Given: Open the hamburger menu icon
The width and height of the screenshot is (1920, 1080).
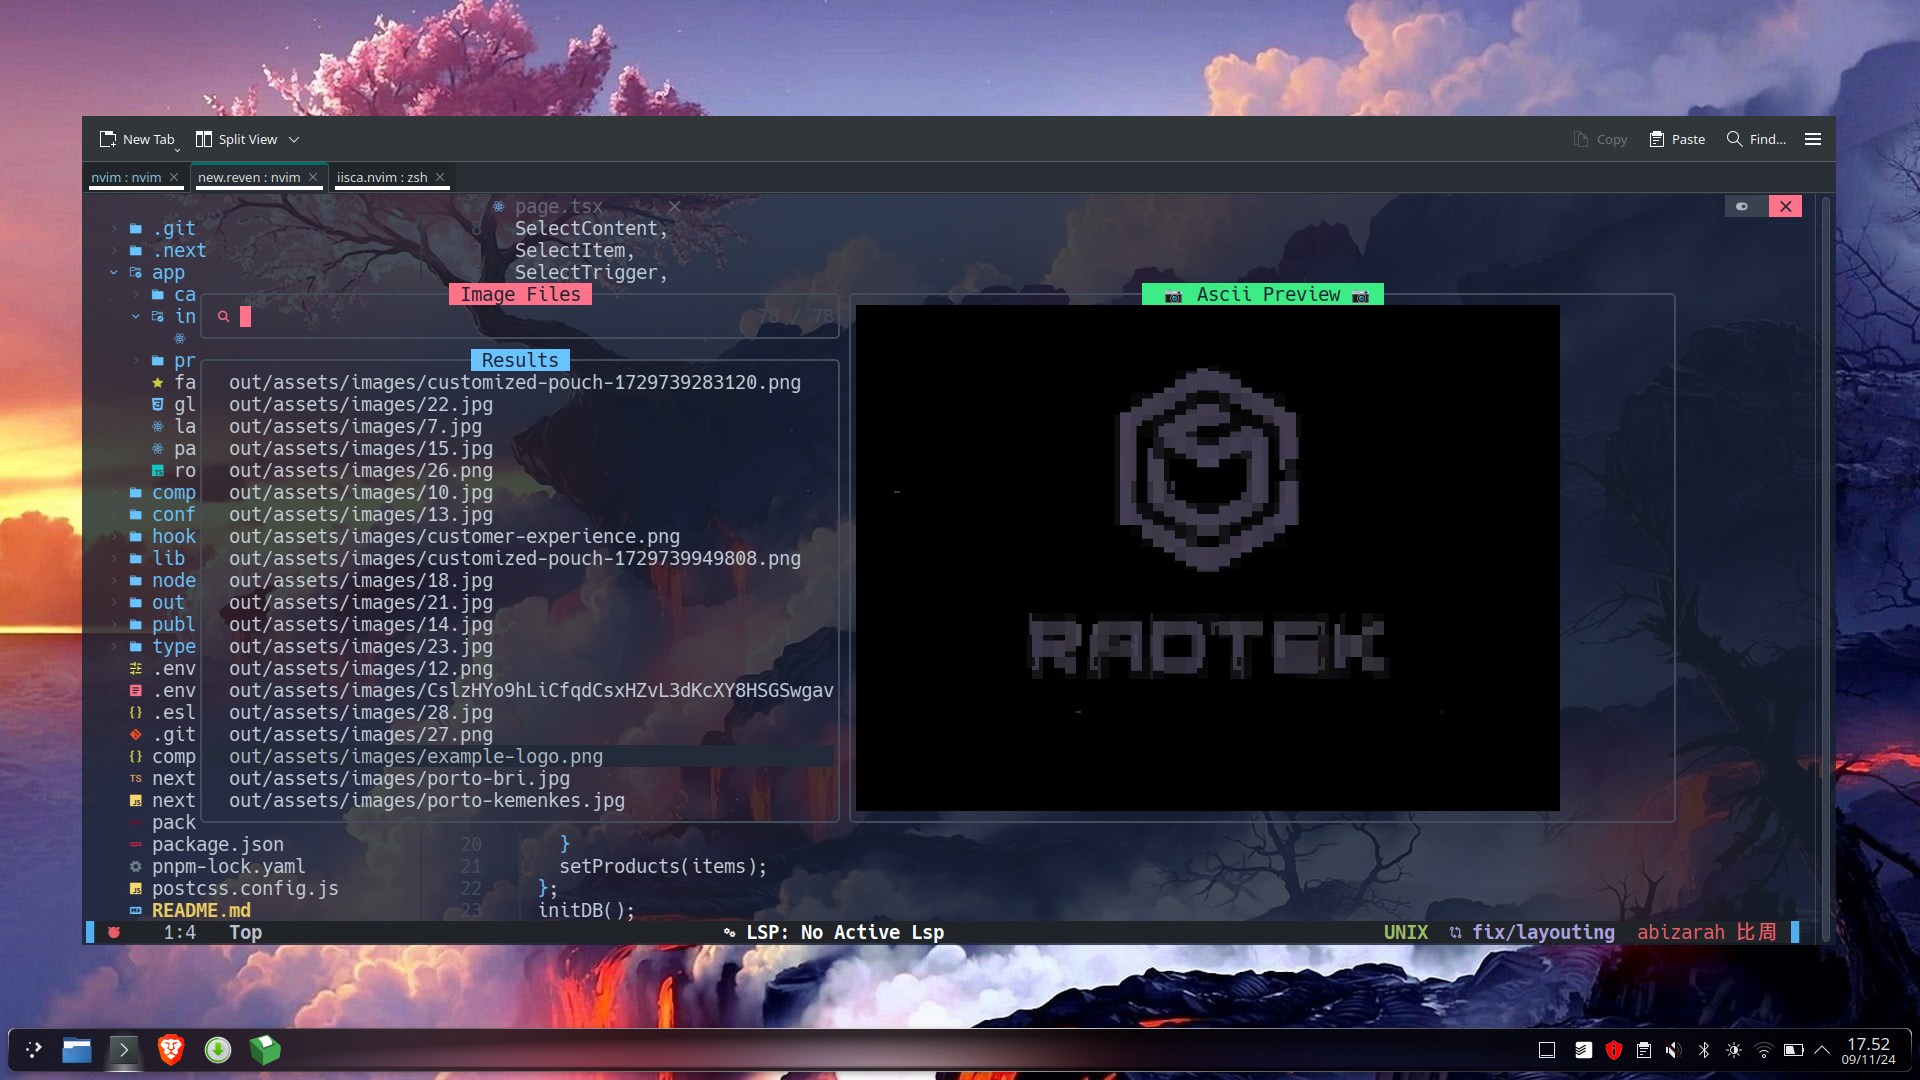Looking at the screenshot, I should 1812,139.
